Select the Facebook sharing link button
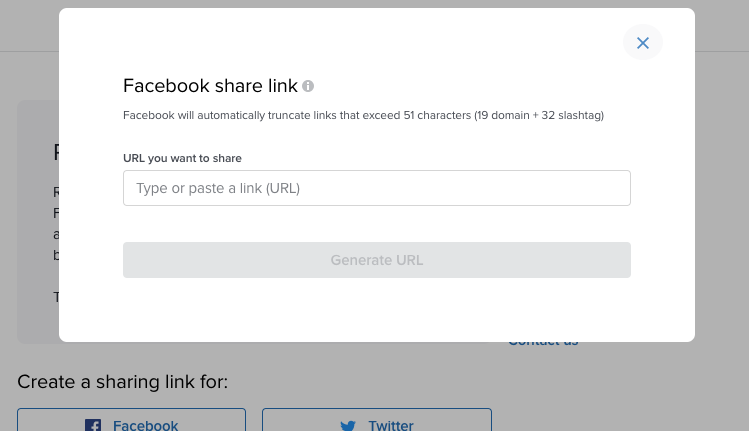The width and height of the screenshot is (749, 431). tap(131, 420)
